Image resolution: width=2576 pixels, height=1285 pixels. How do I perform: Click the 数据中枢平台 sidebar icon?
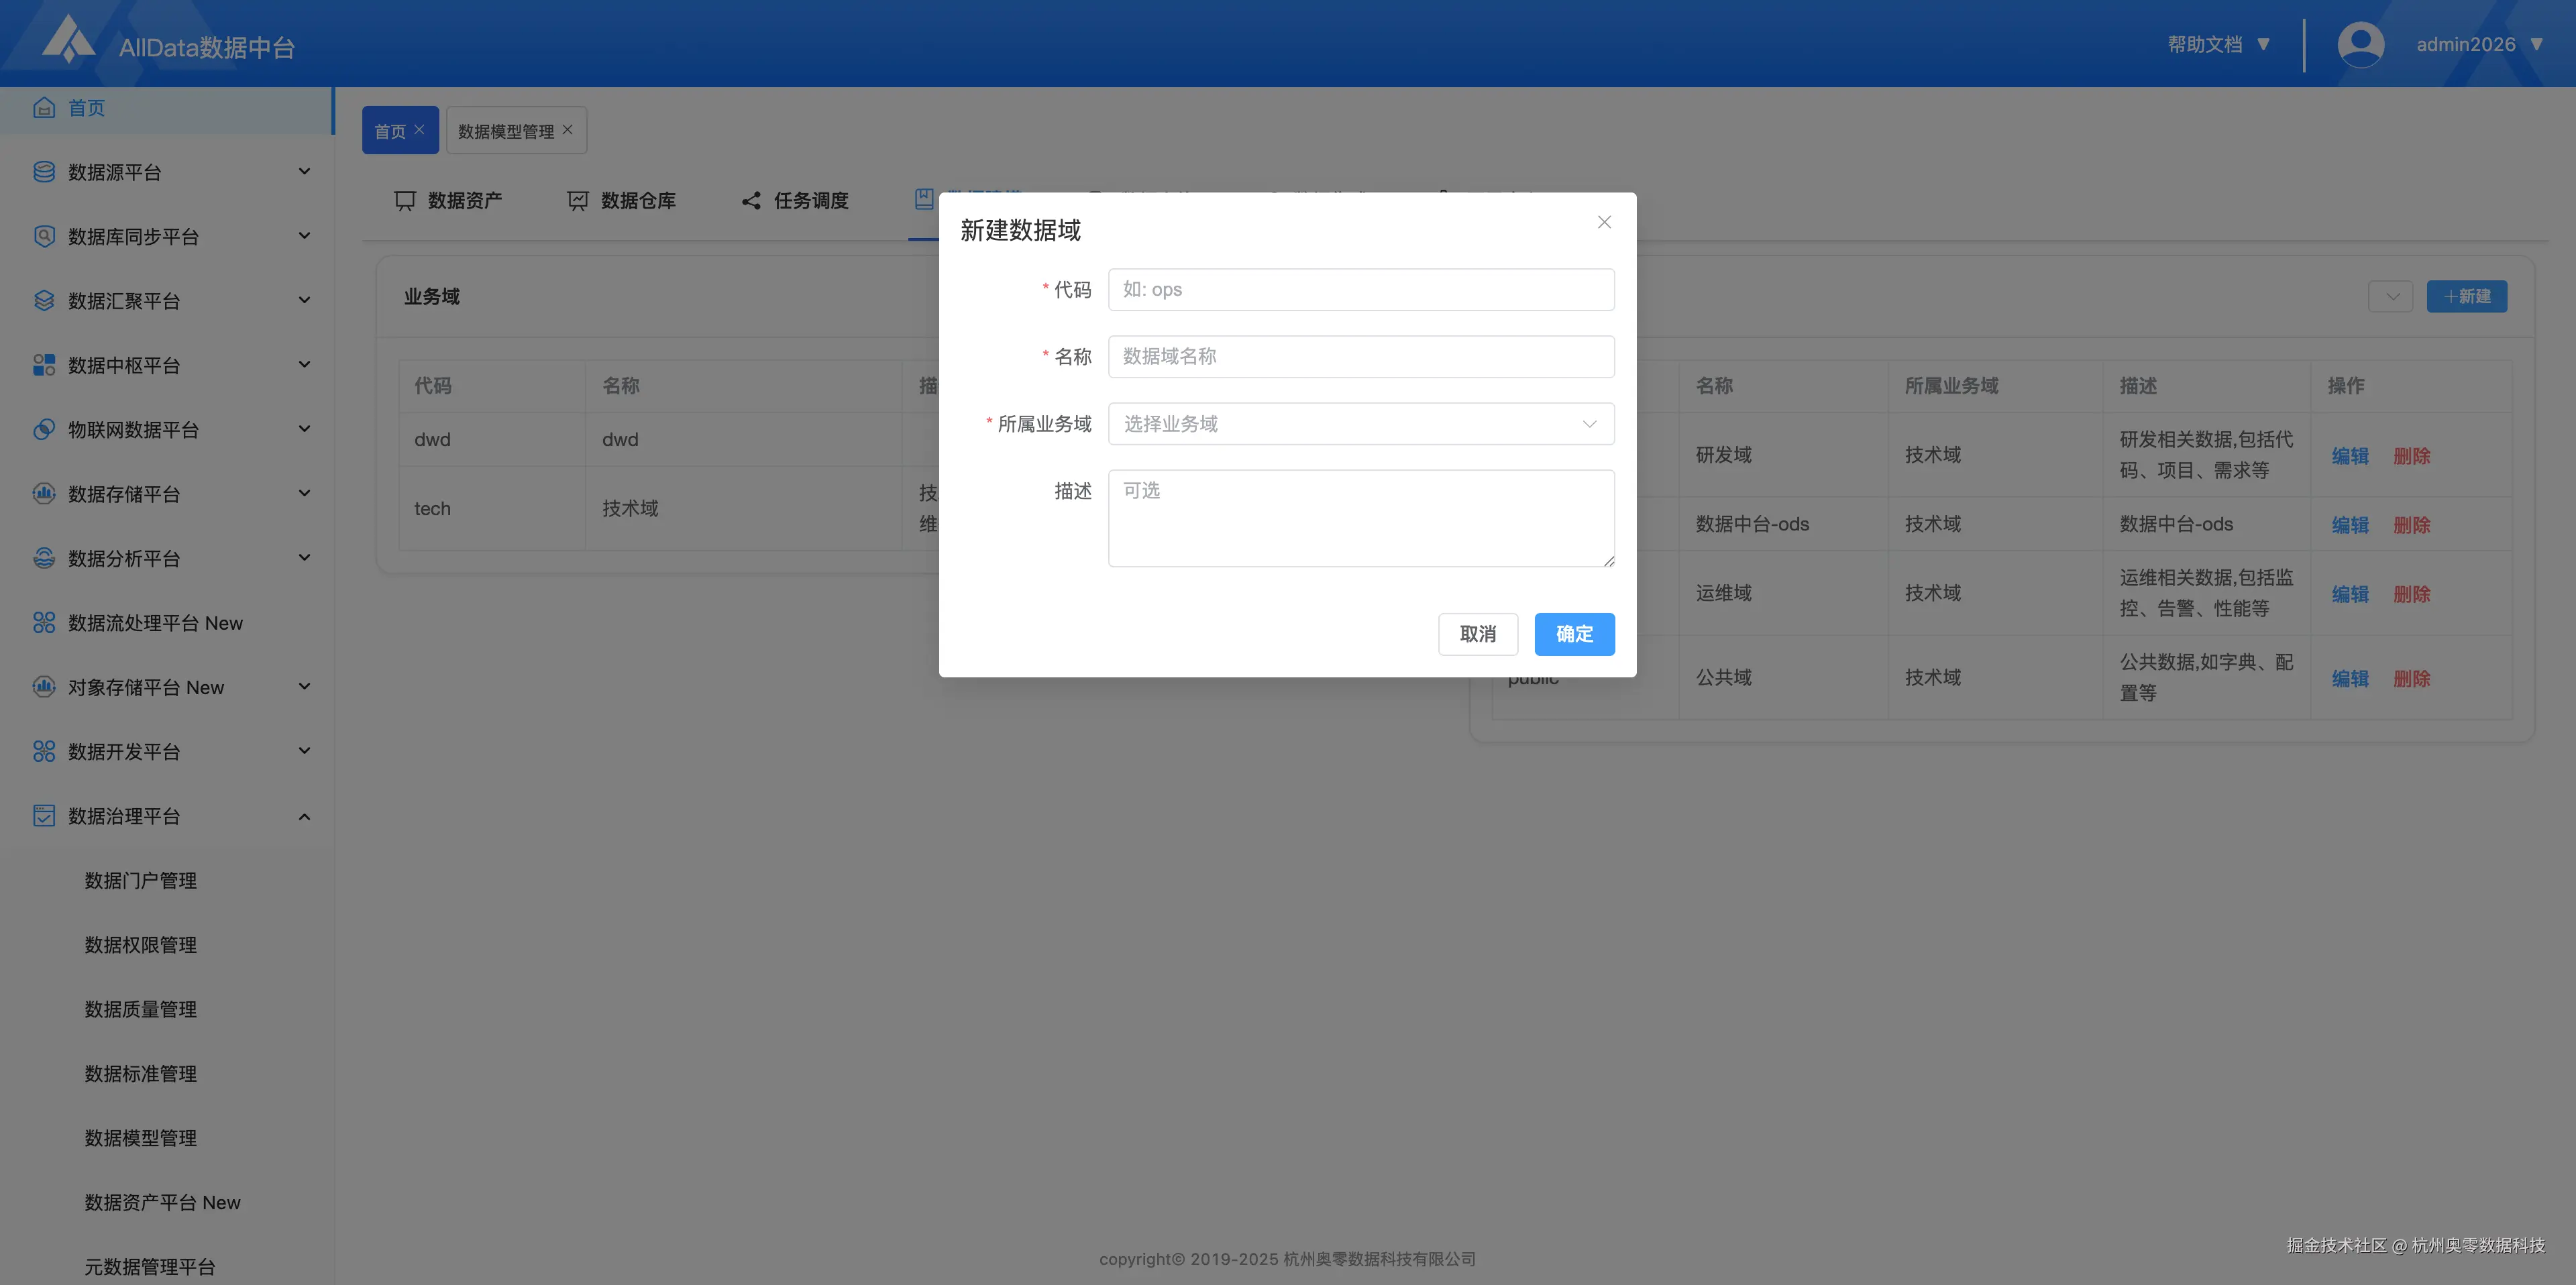[x=44, y=365]
